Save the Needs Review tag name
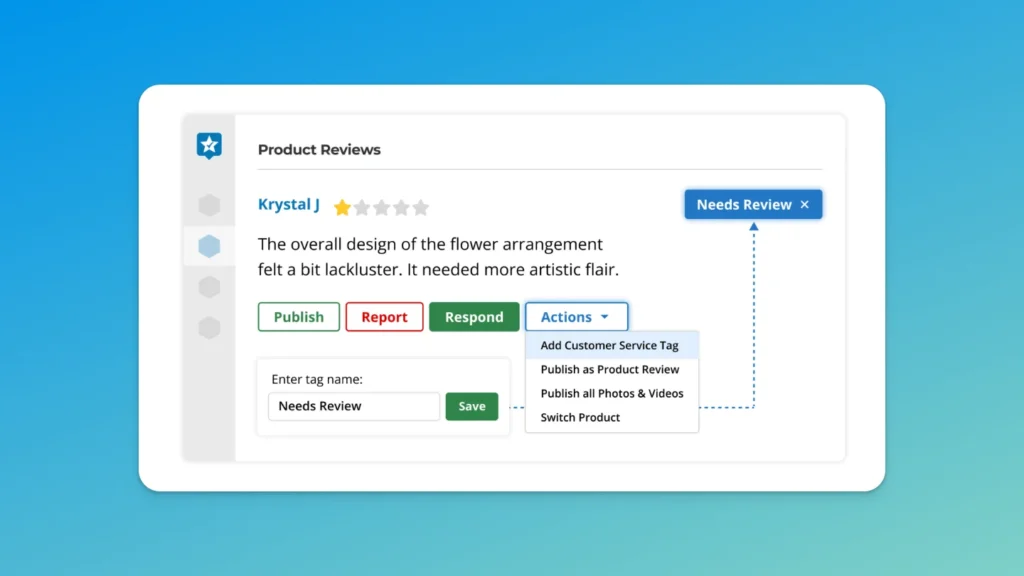The width and height of the screenshot is (1024, 576). coord(471,406)
